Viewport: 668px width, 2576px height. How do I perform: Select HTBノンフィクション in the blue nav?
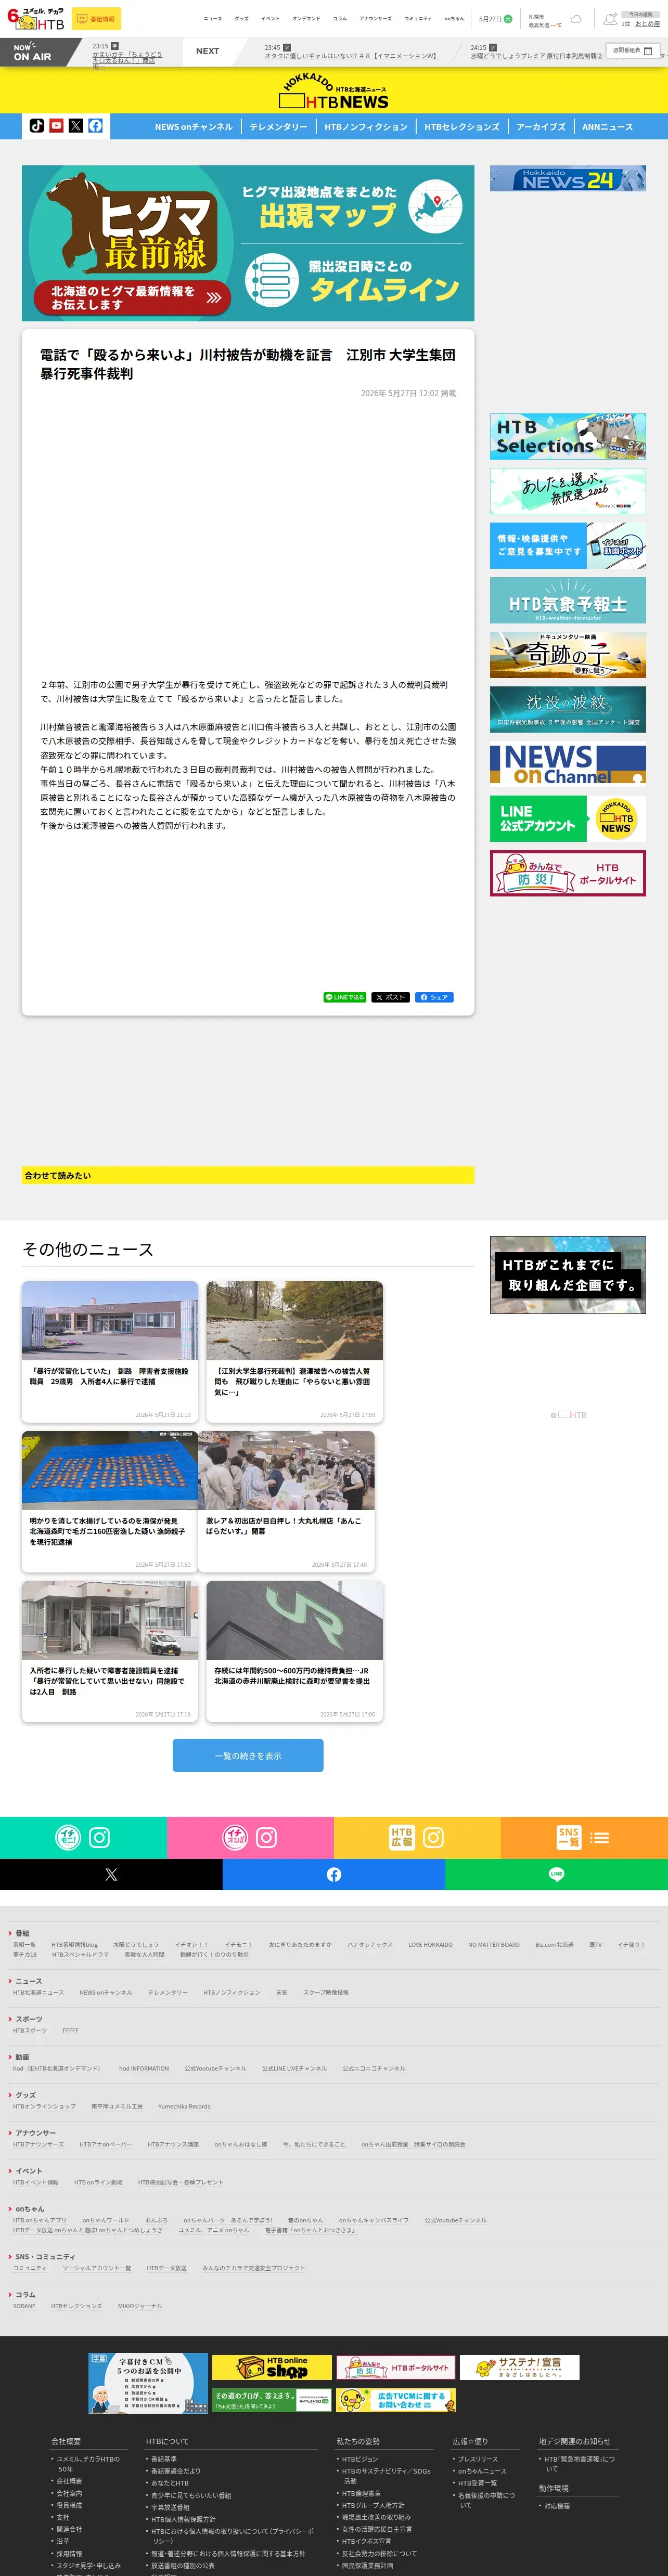[366, 127]
